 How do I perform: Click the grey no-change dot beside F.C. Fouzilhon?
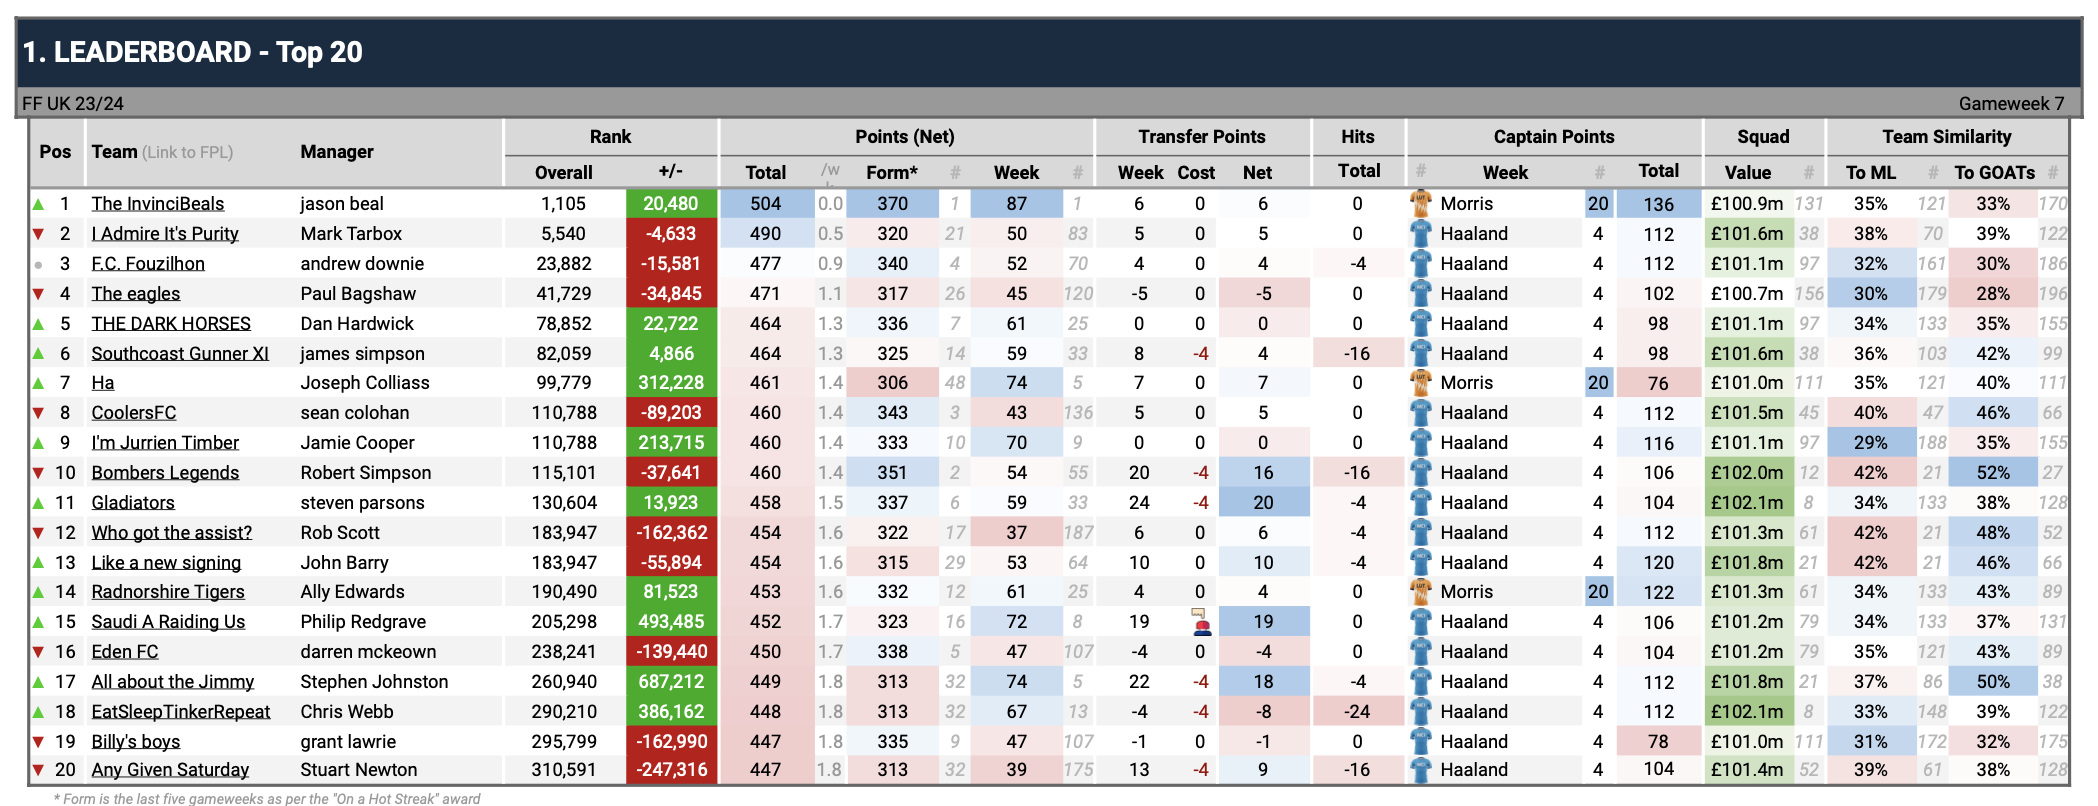pyautogui.click(x=39, y=265)
